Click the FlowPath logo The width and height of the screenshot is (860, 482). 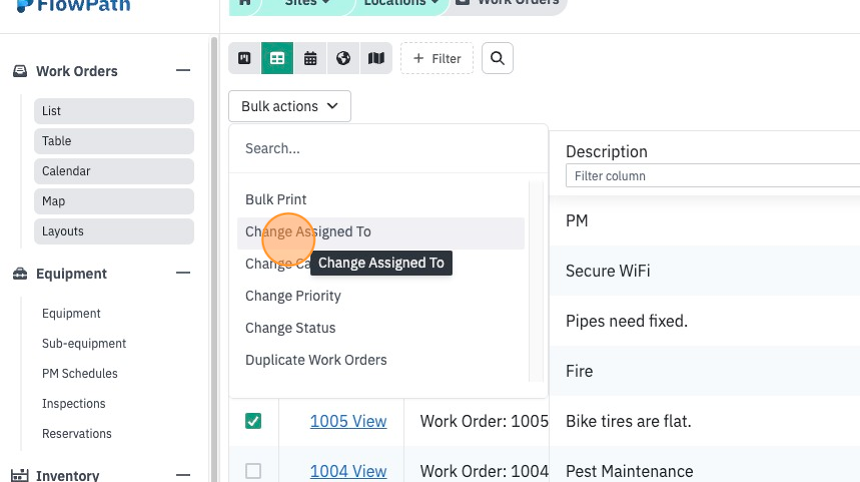pyautogui.click(x=73, y=5)
